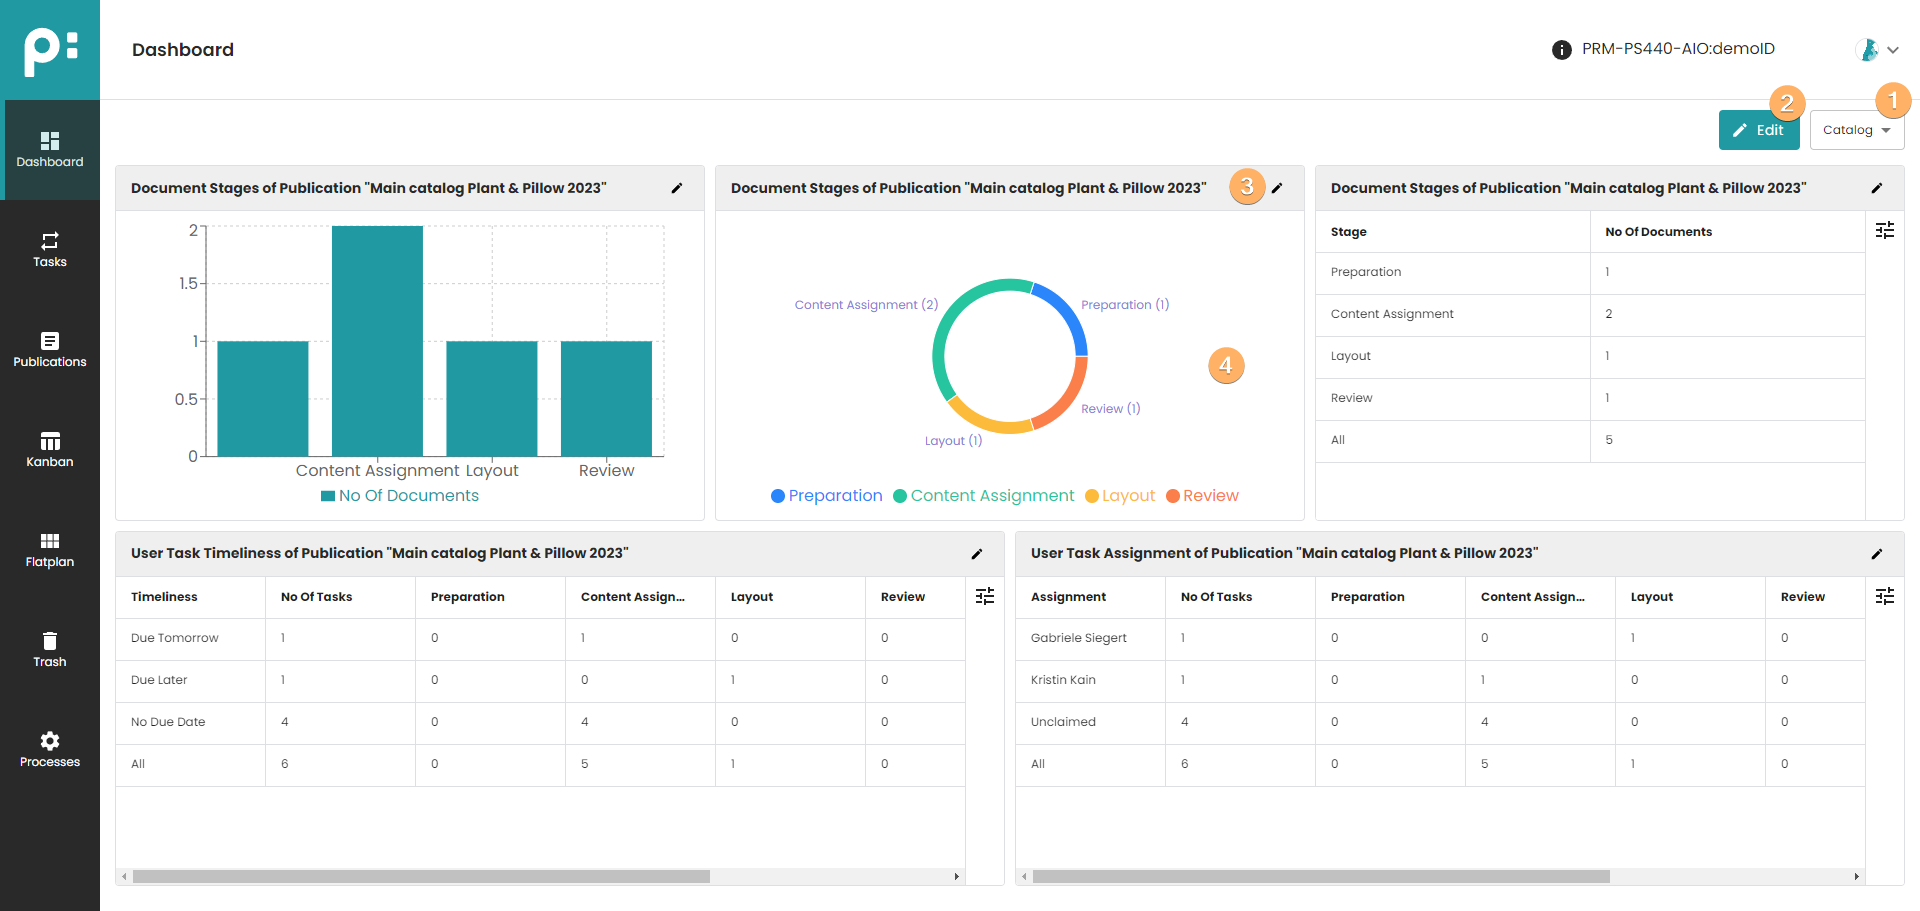Open the filter icon on the Stage table widget
The height and width of the screenshot is (911, 1920).
pyautogui.click(x=1885, y=231)
